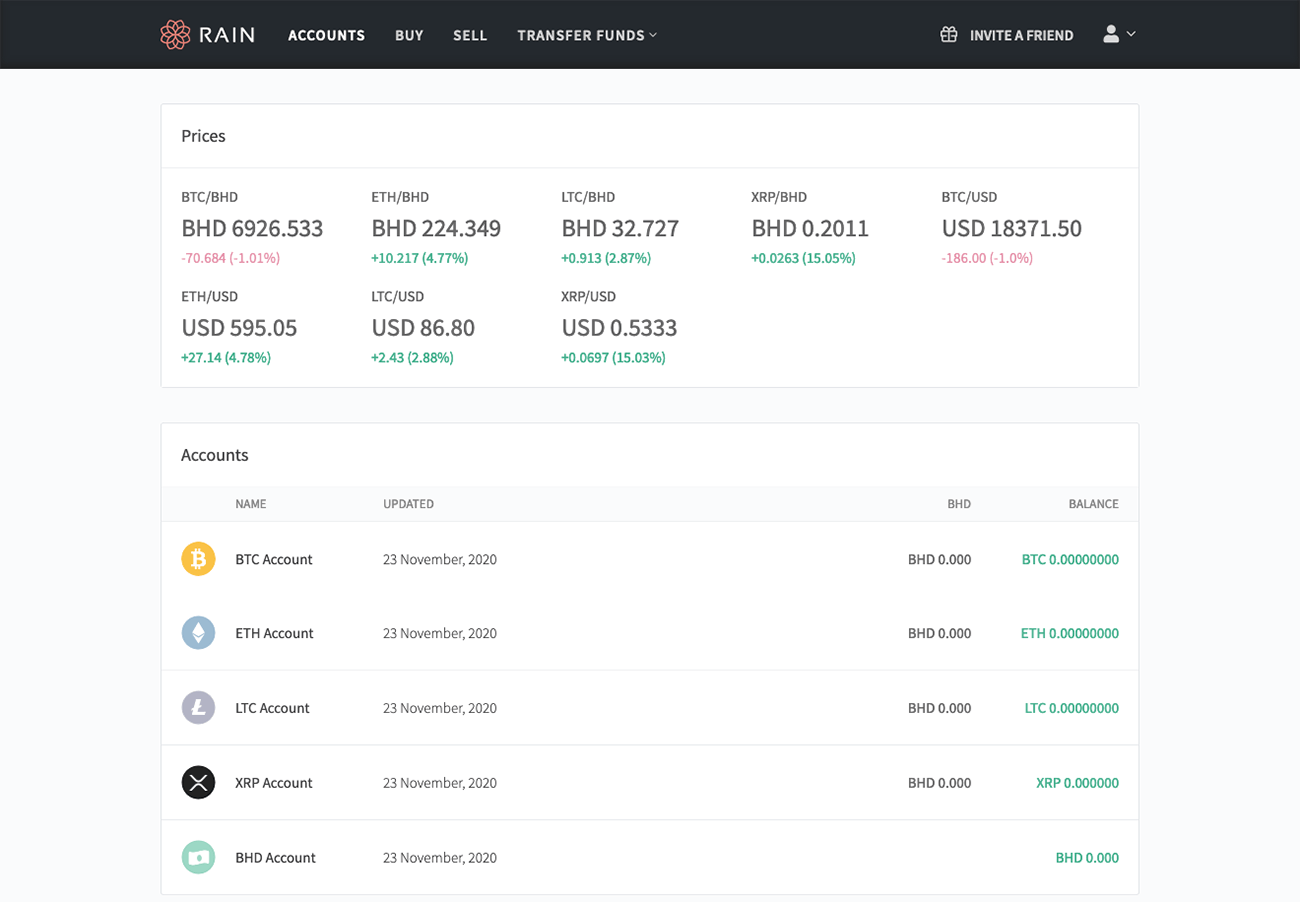Click the +0.913 (2.87%) change
This screenshot has height=902, width=1300.
click(x=606, y=258)
